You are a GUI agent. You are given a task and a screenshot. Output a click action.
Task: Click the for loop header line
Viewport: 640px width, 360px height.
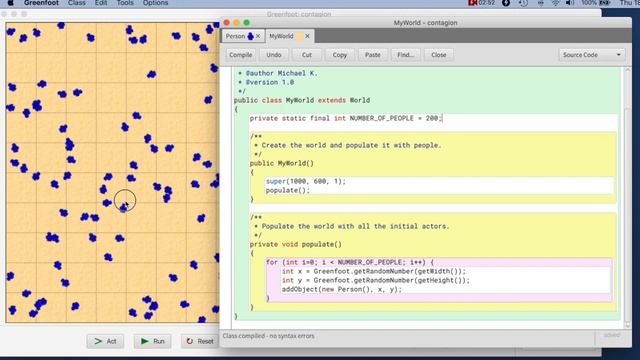350,262
